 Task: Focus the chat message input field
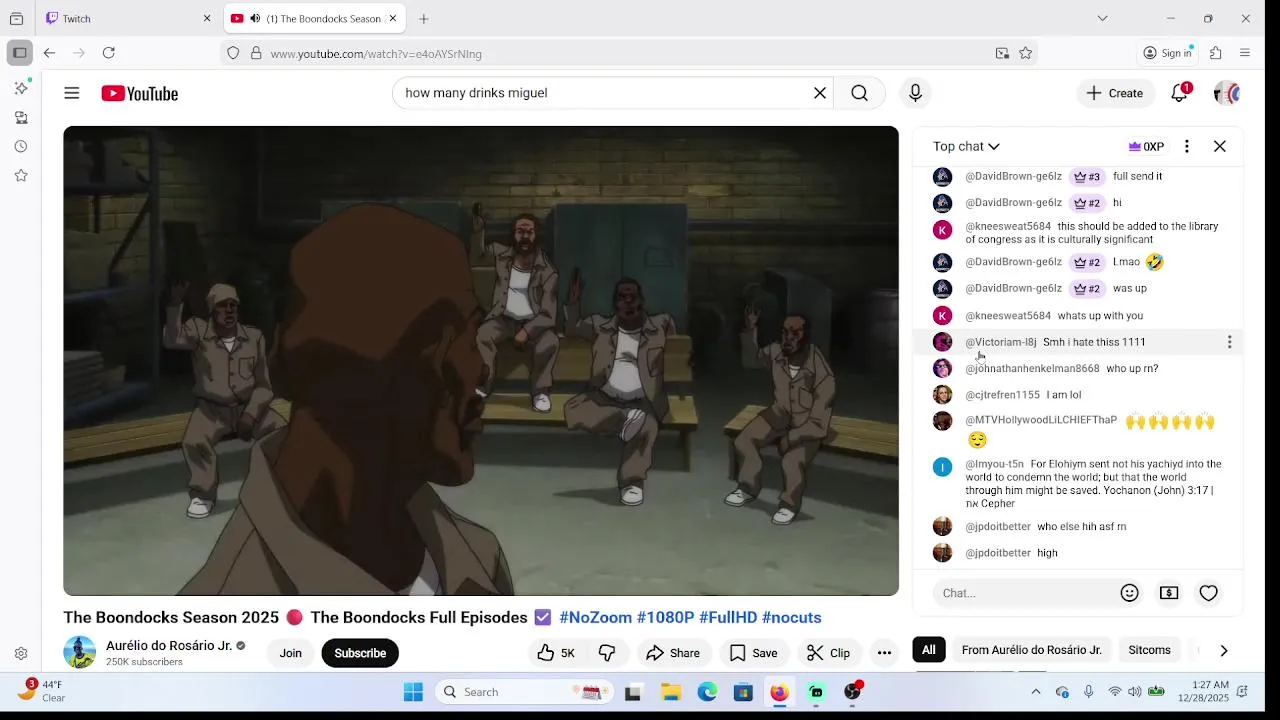[1025, 593]
